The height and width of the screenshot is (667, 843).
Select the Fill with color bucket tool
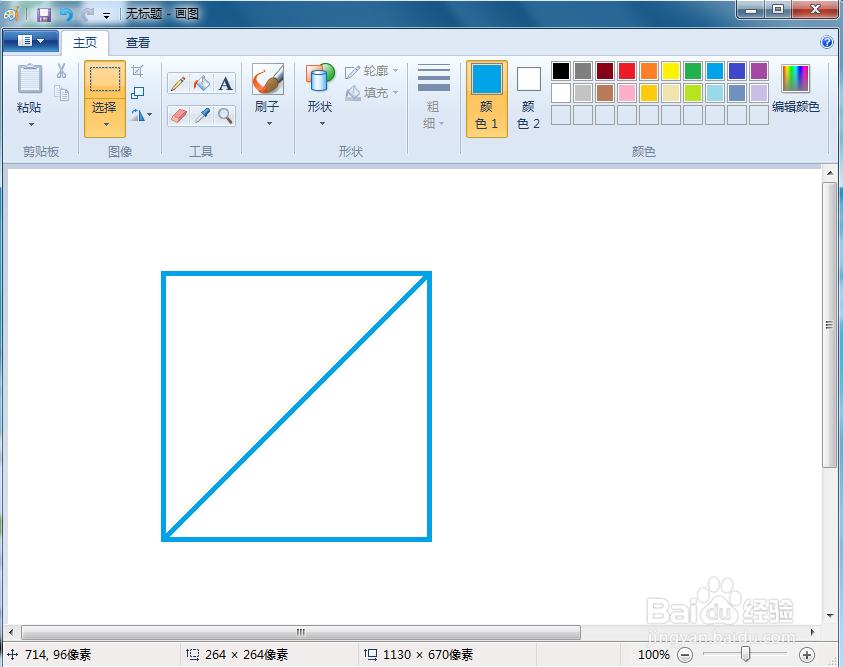tap(202, 83)
